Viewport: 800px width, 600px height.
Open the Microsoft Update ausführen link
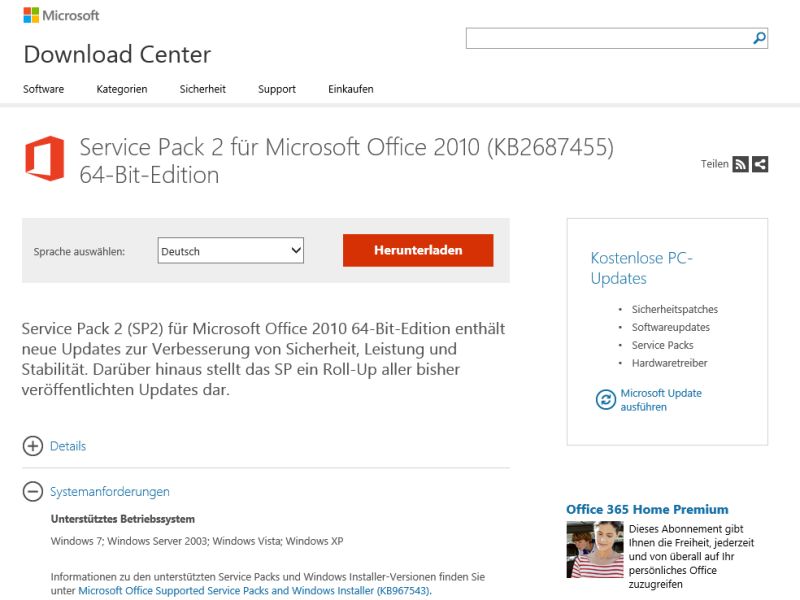tap(661, 400)
